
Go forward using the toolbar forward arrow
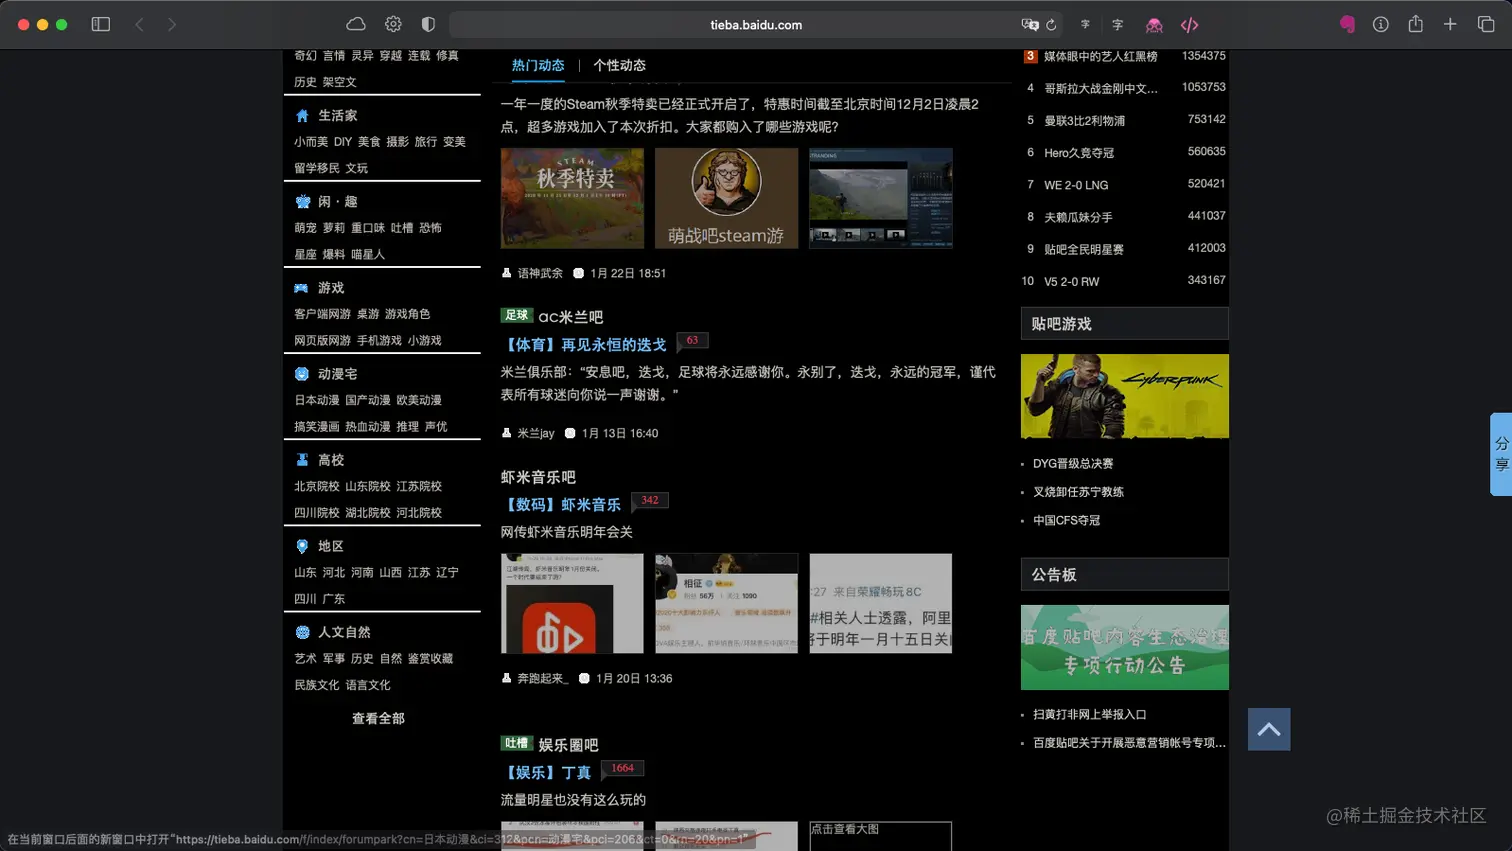coord(172,24)
